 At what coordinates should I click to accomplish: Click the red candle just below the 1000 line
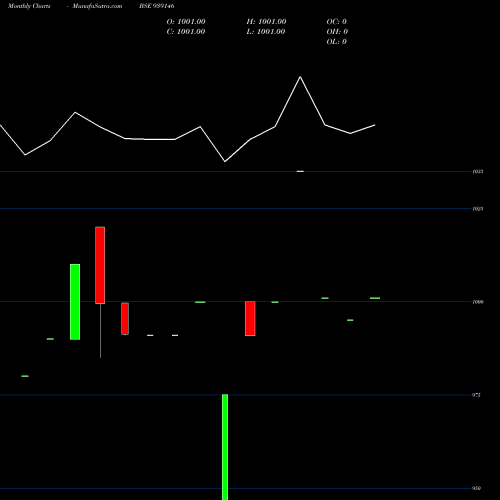[125, 319]
